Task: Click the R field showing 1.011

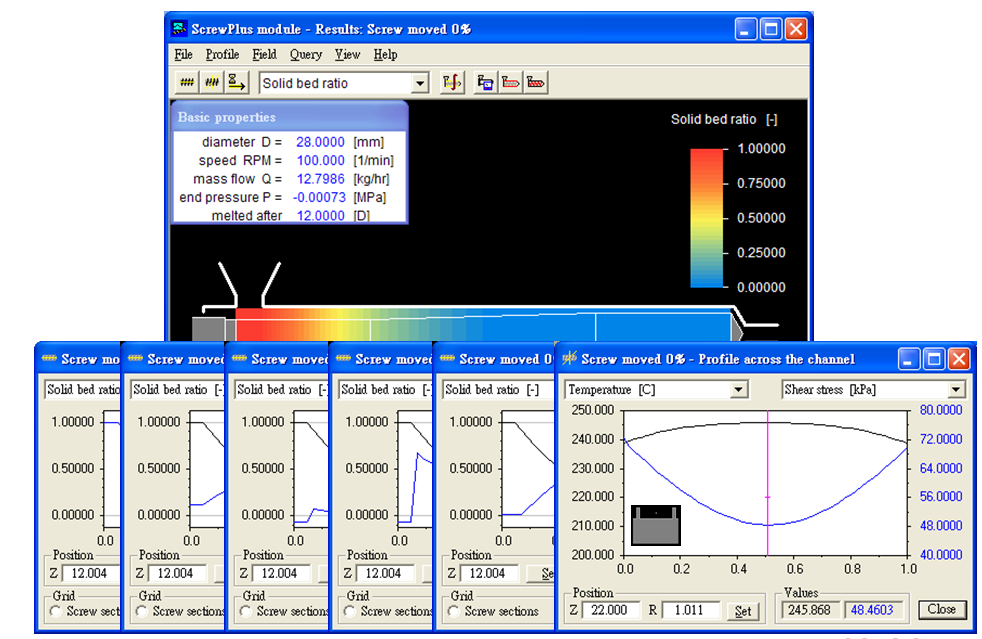Action: 691,610
